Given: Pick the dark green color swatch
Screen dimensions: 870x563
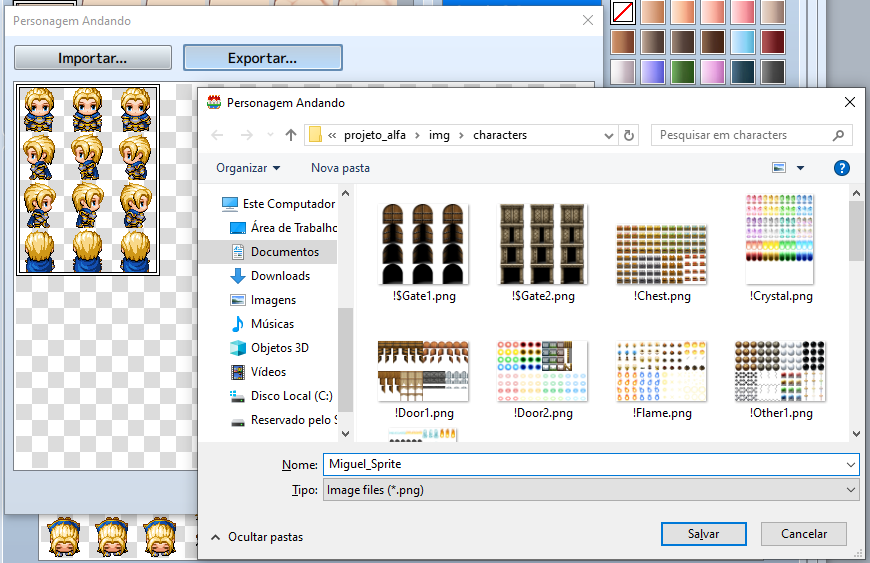Looking at the screenshot, I should pyautogui.click(x=682, y=72).
